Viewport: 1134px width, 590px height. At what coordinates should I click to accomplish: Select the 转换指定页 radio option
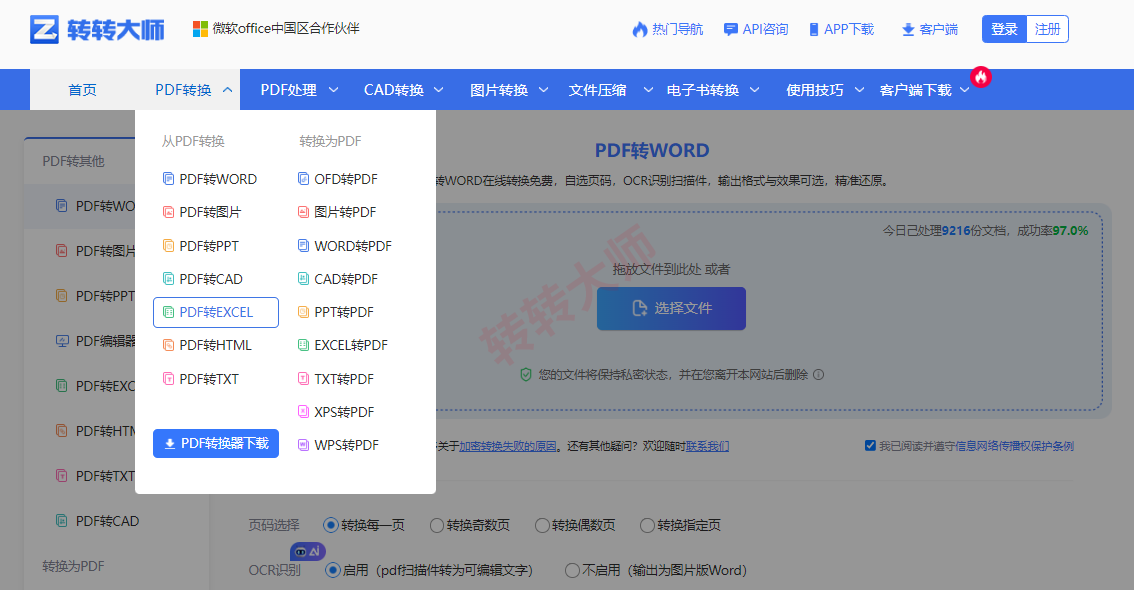pyautogui.click(x=647, y=525)
